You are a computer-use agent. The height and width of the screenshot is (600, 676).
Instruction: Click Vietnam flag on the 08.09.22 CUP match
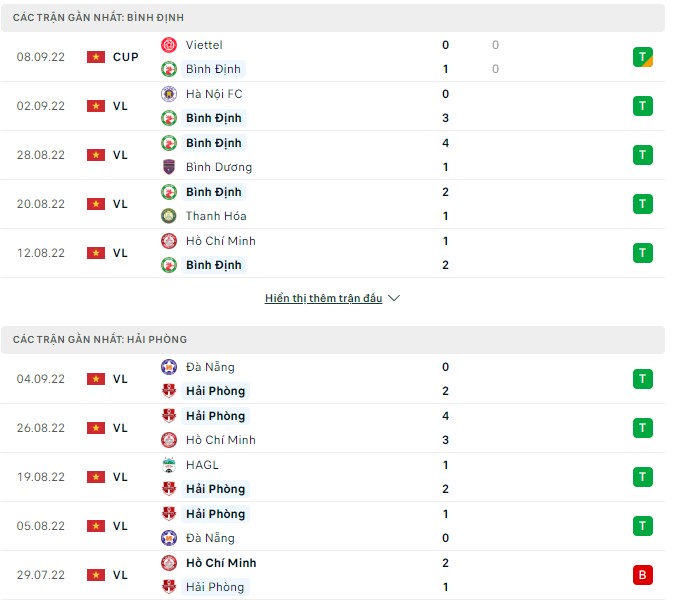pos(96,57)
